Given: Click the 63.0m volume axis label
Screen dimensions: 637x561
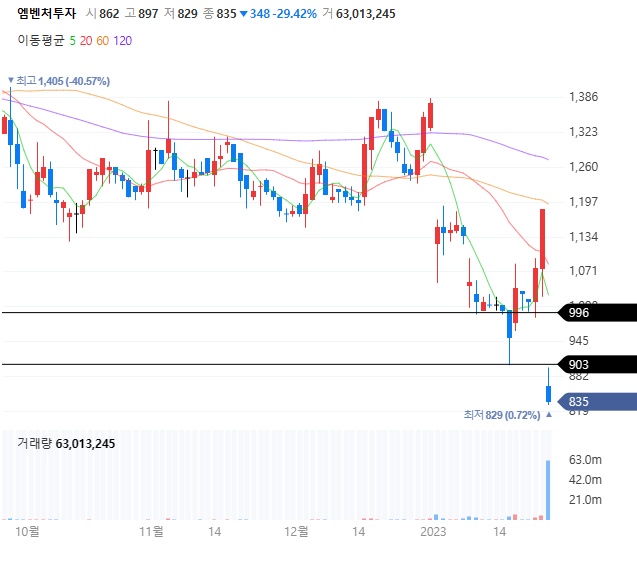Looking at the screenshot, I should click(x=585, y=460).
